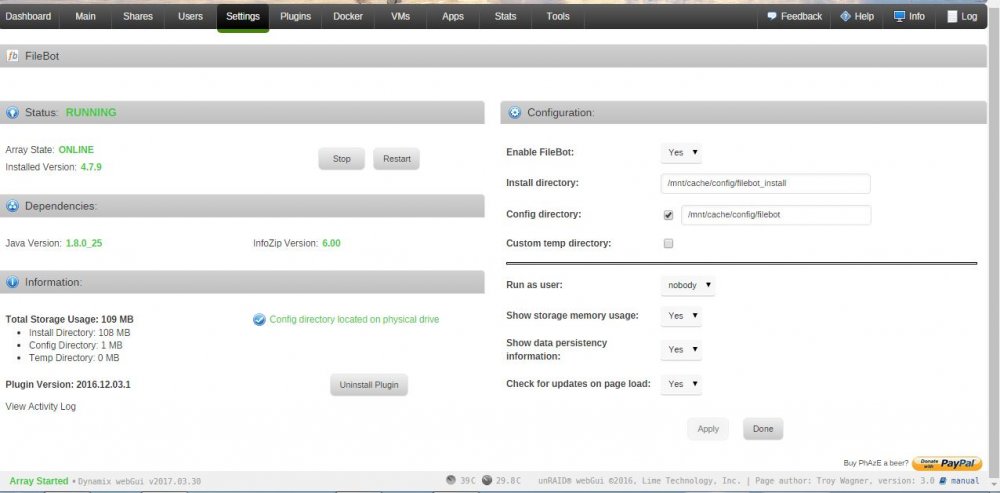
Task: Select the Settings tab
Action: (x=243, y=17)
